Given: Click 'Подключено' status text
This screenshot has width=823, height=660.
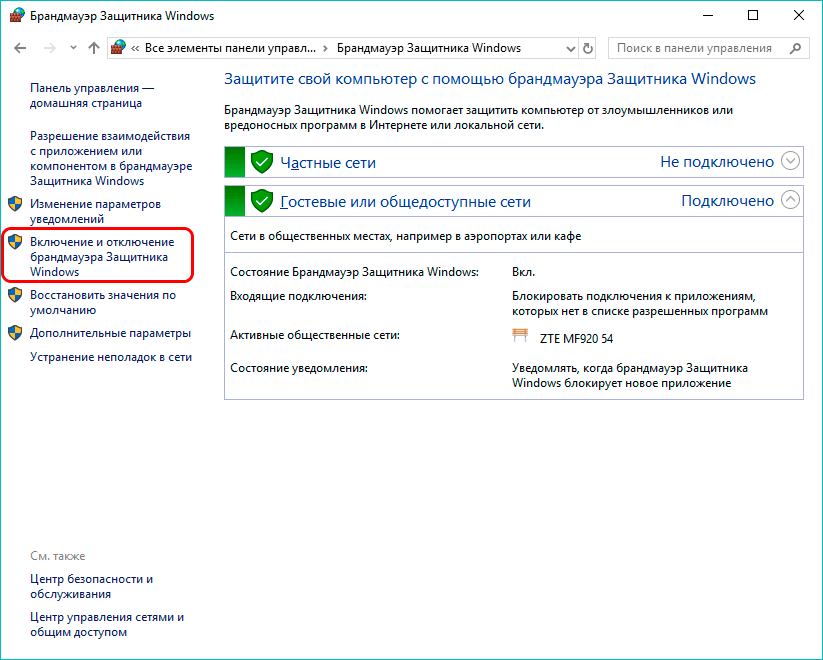Looking at the screenshot, I should pyautogui.click(x=727, y=201).
